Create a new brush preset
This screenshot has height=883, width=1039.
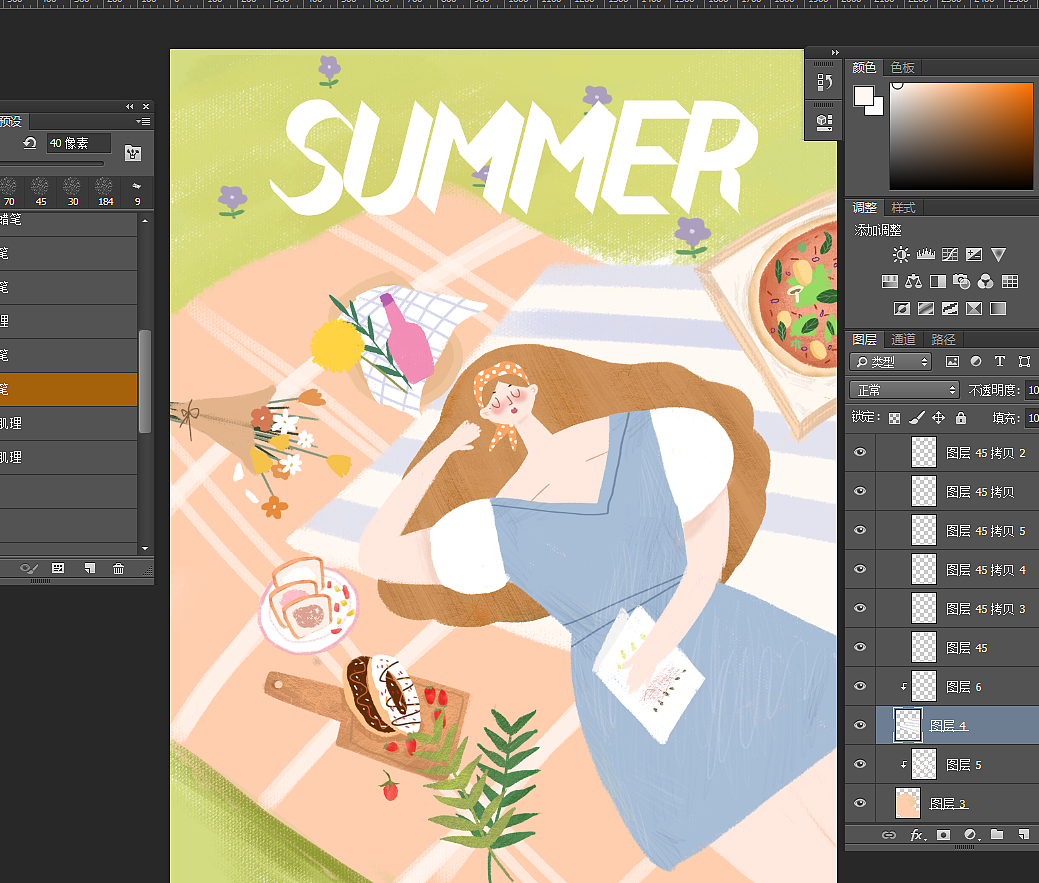click(x=89, y=568)
